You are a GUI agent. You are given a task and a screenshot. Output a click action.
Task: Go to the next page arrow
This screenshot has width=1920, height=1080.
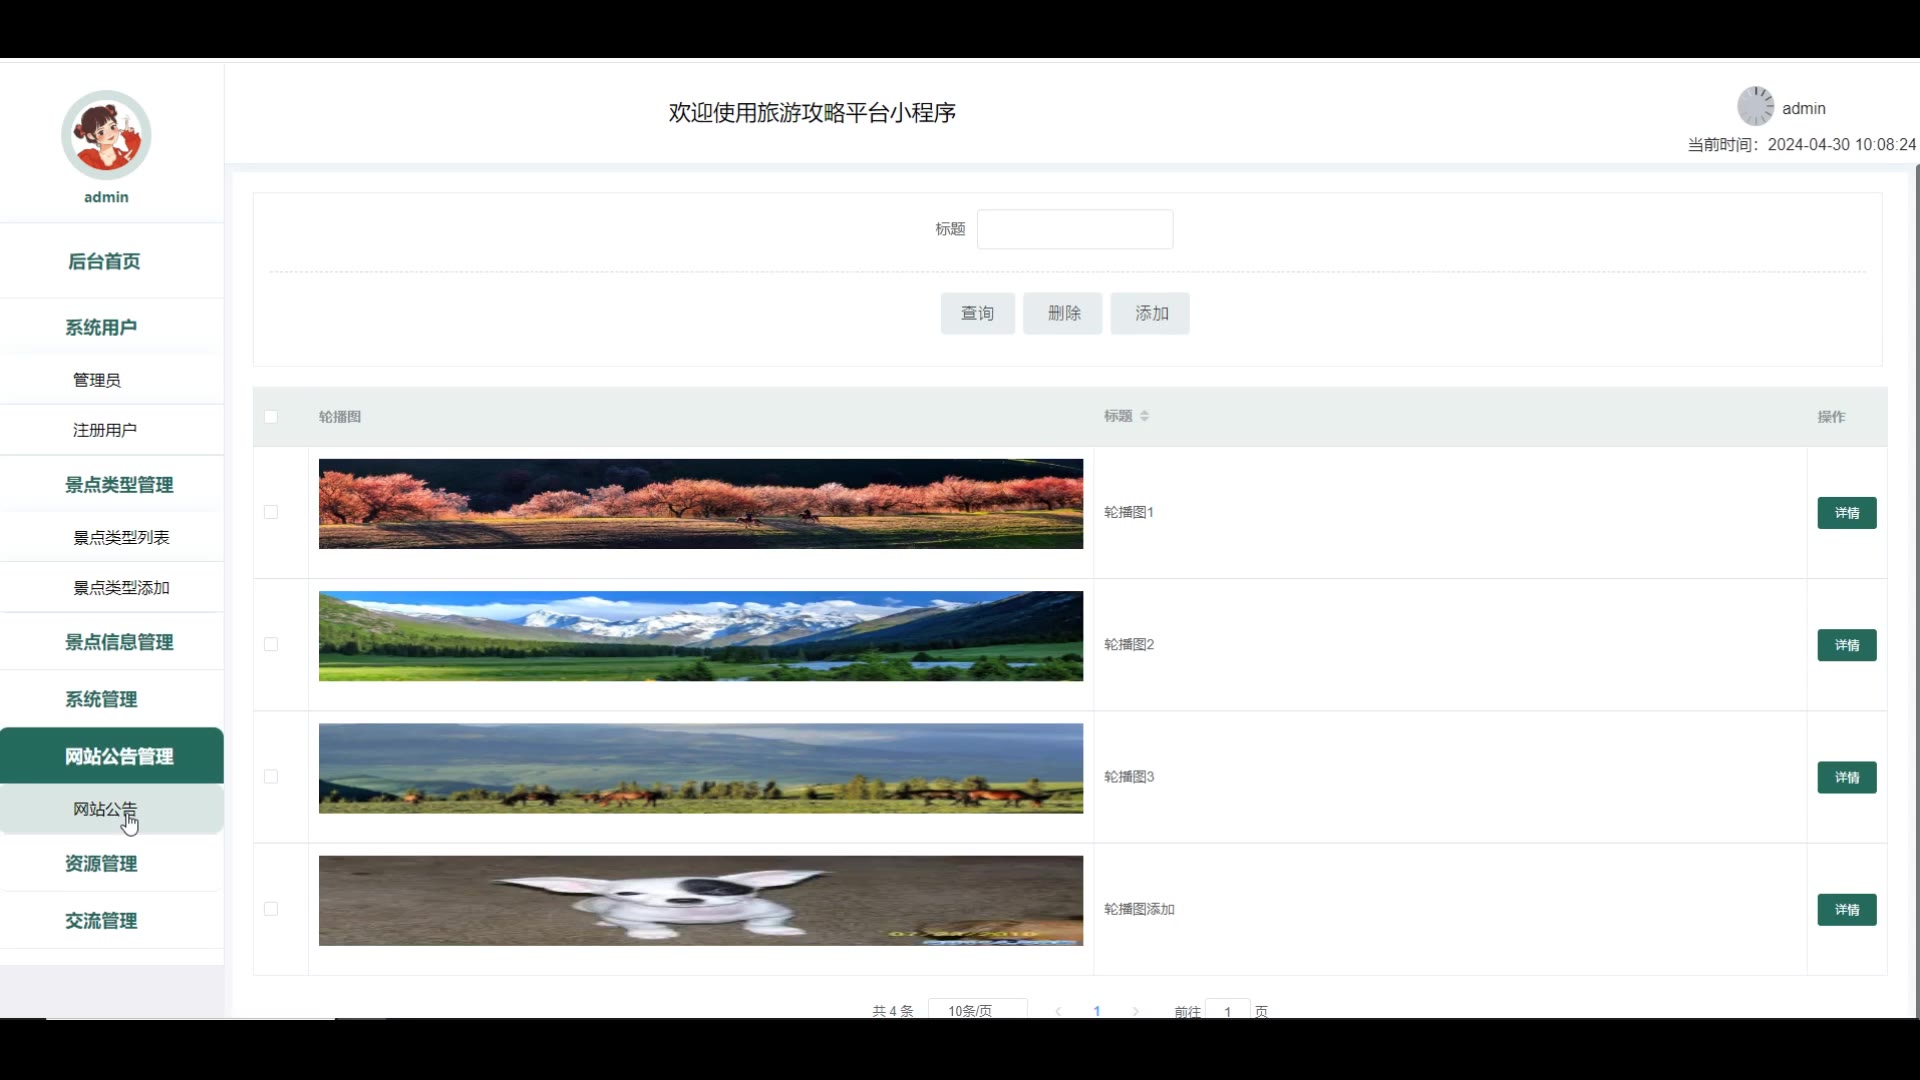[x=1135, y=1011]
